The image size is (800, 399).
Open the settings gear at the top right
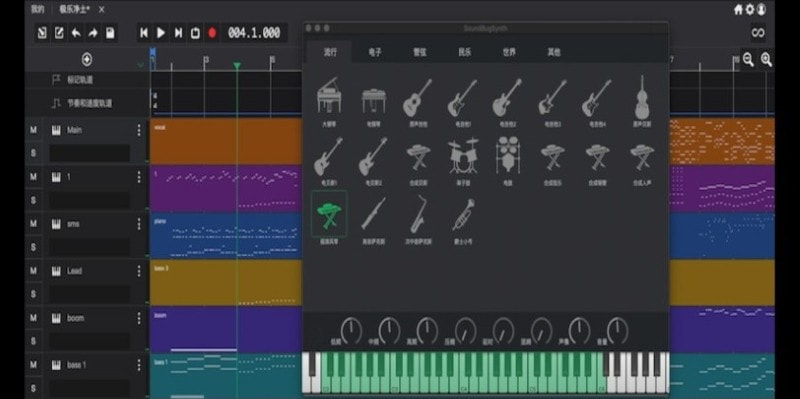(749, 9)
